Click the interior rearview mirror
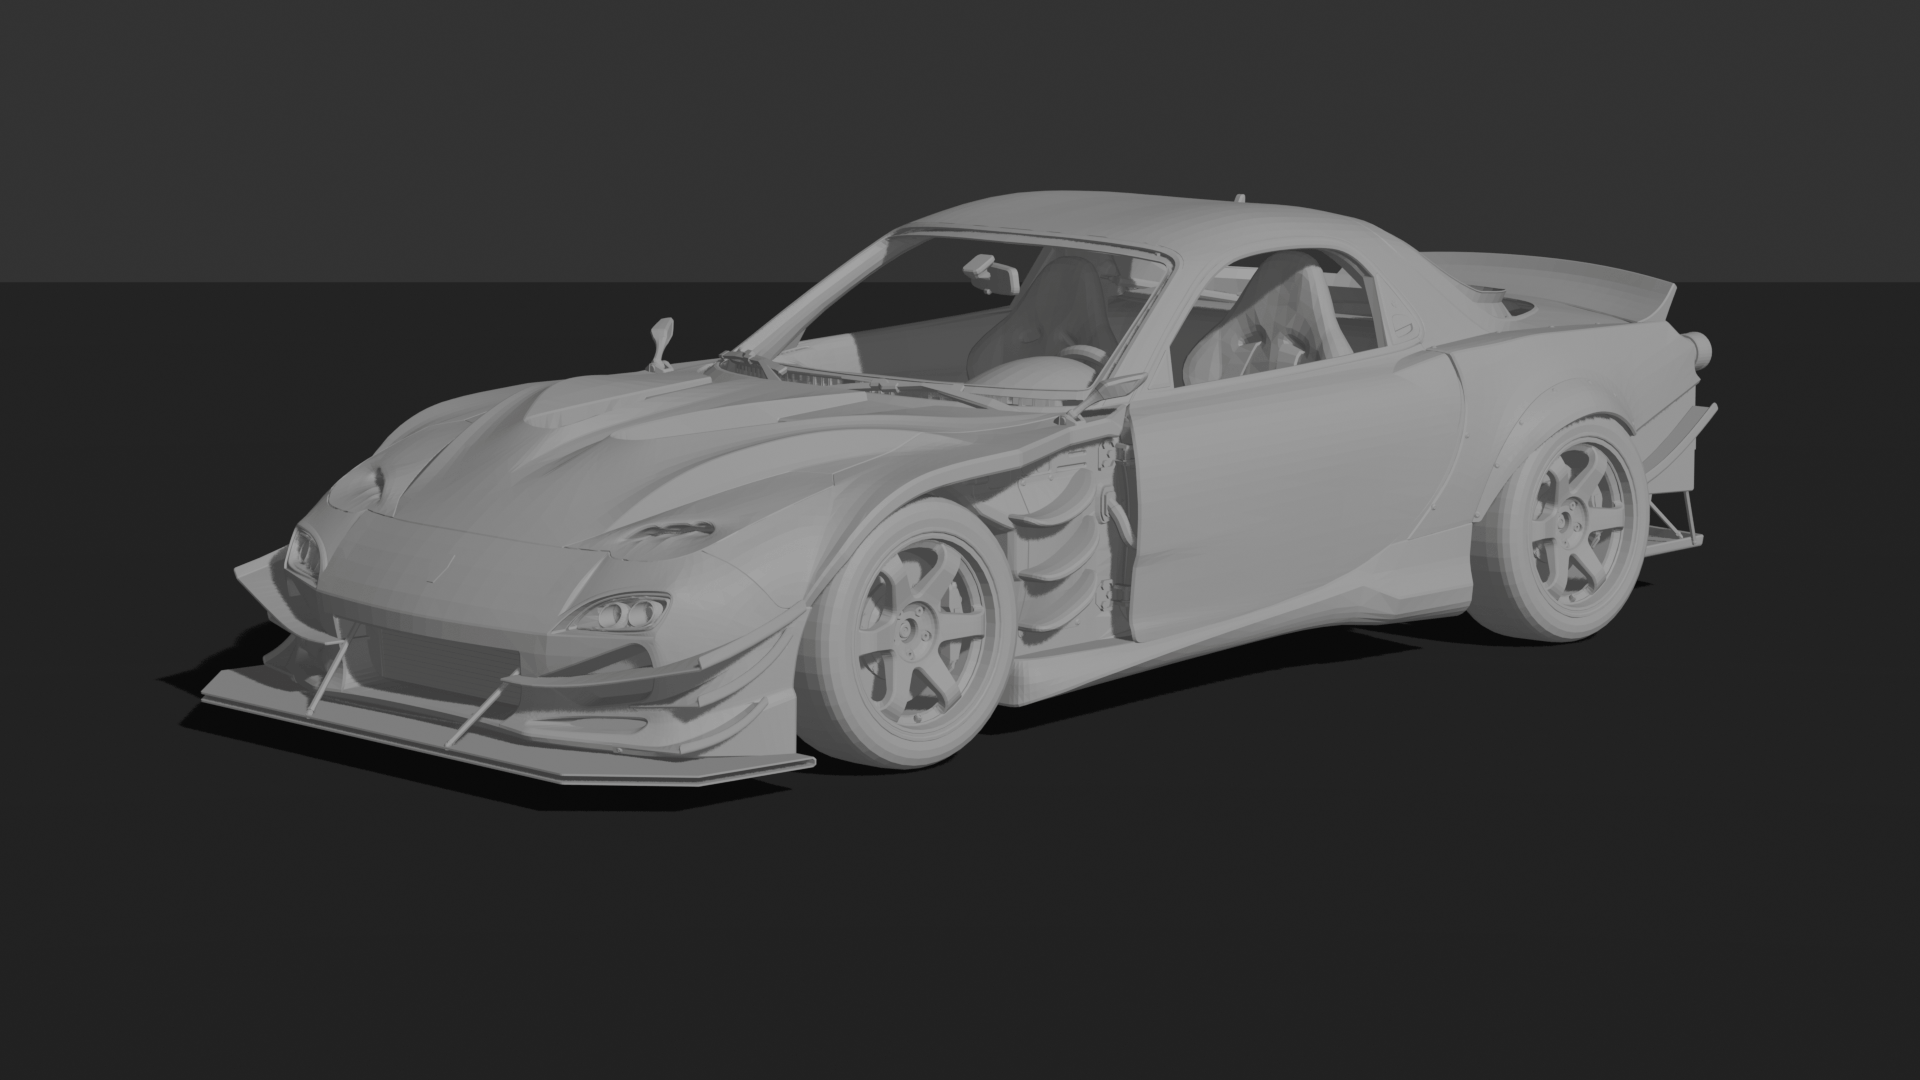Image resolution: width=1920 pixels, height=1080 pixels. pyautogui.click(x=991, y=274)
